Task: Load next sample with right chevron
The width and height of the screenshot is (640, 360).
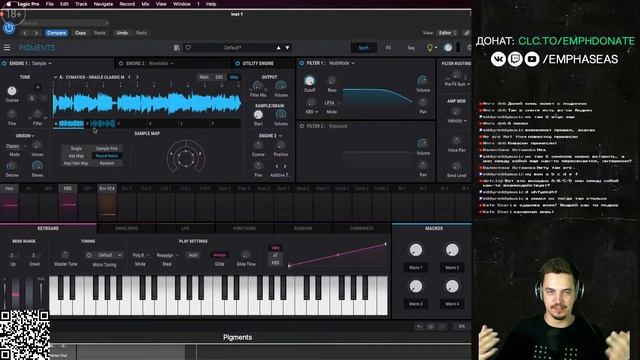Action: pos(137,77)
